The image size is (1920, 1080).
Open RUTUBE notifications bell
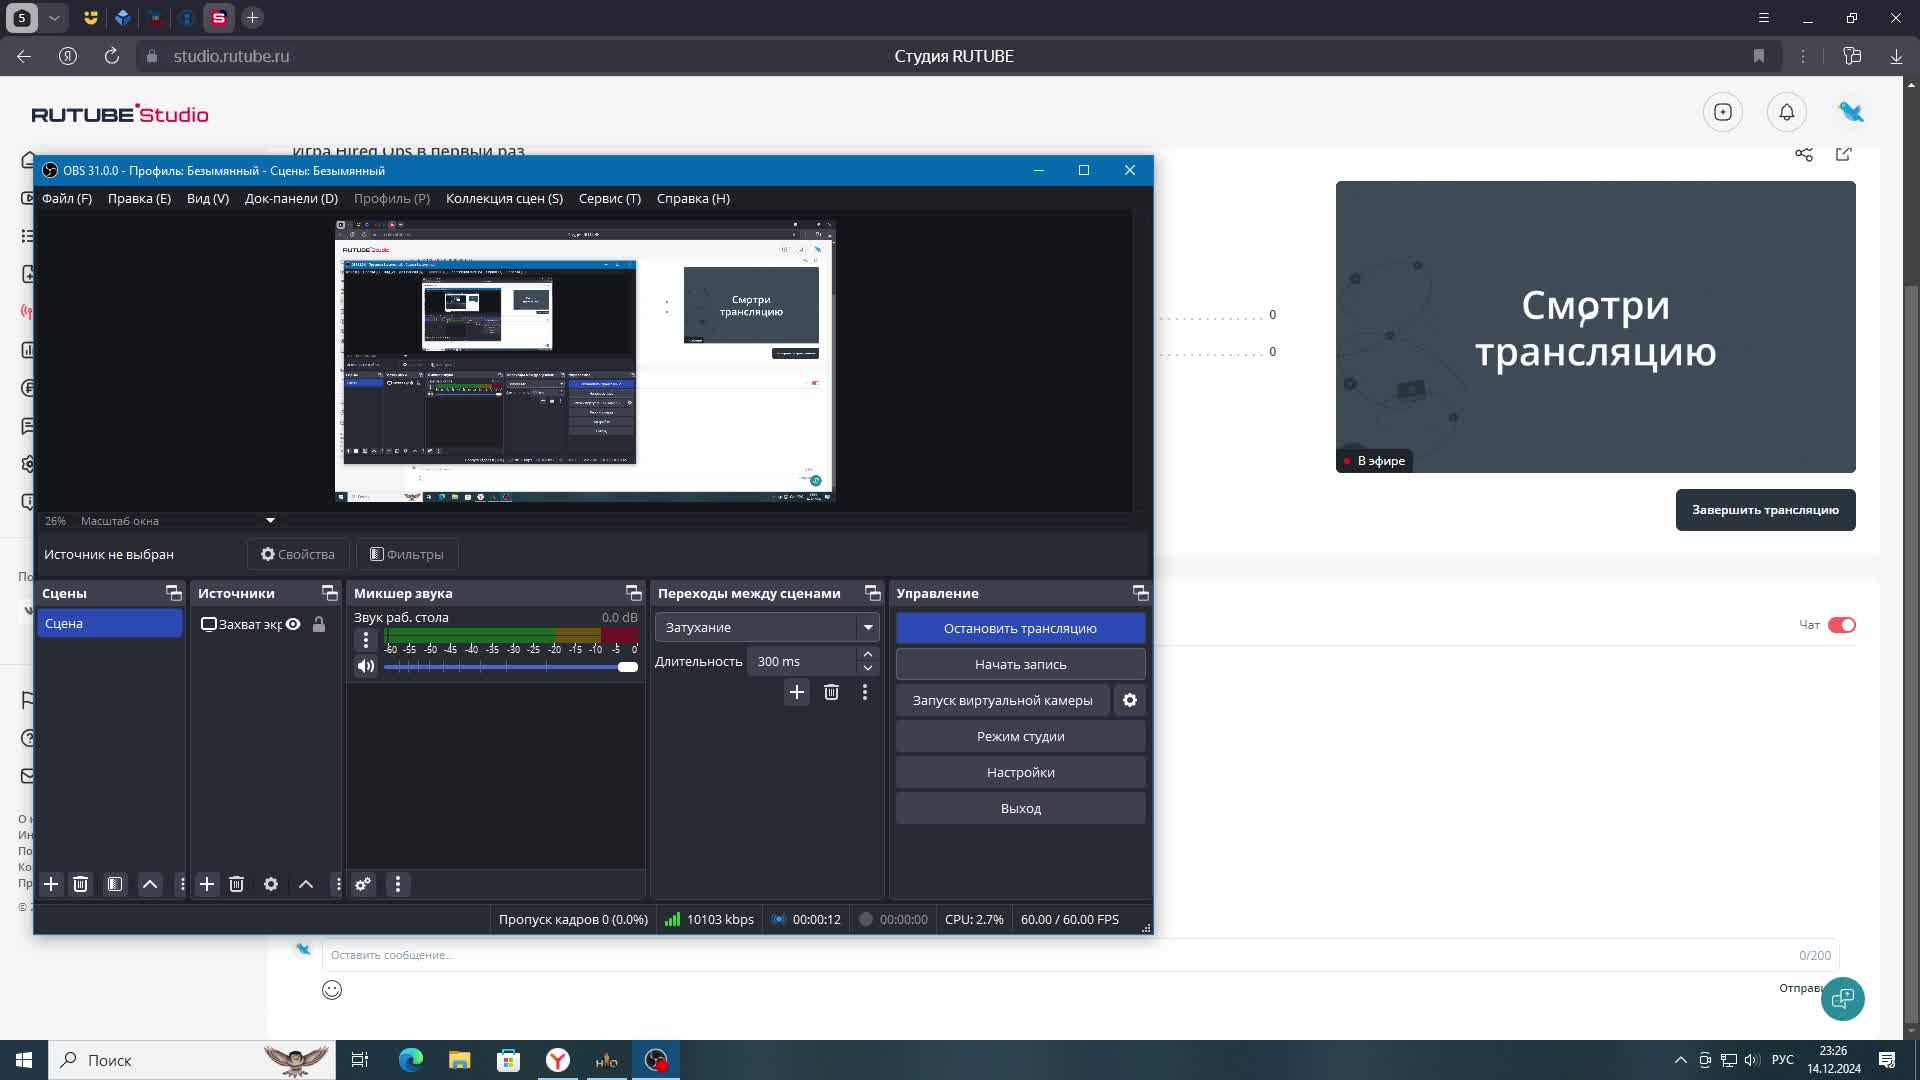point(1787,112)
